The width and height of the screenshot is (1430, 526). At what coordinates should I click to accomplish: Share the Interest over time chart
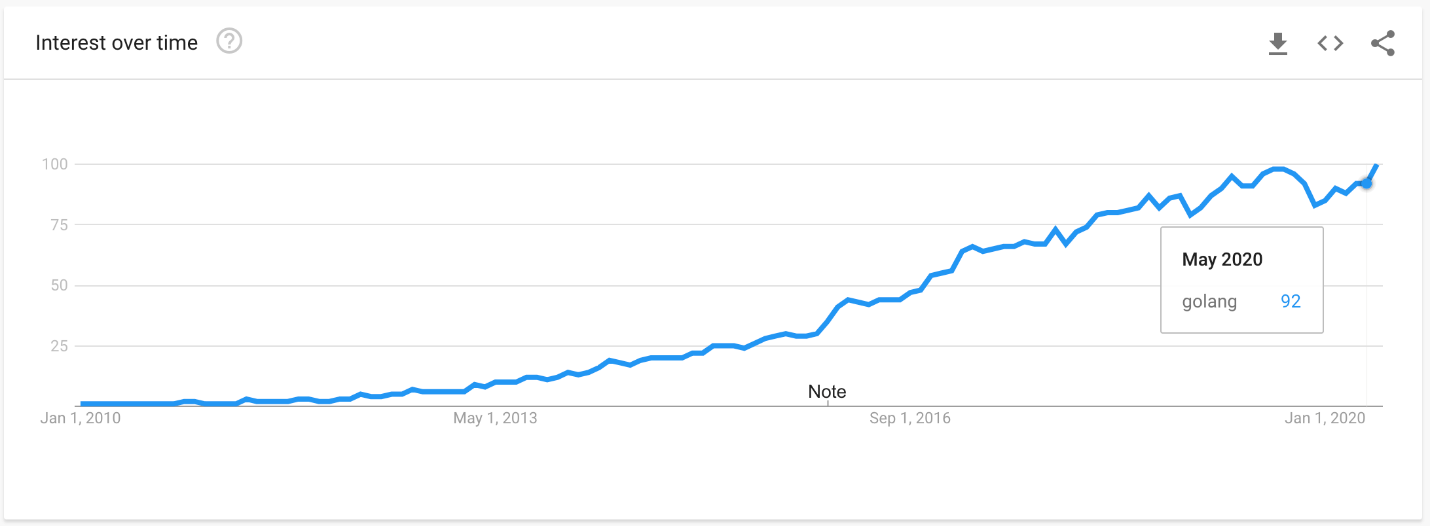pyautogui.click(x=1382, y=43)
